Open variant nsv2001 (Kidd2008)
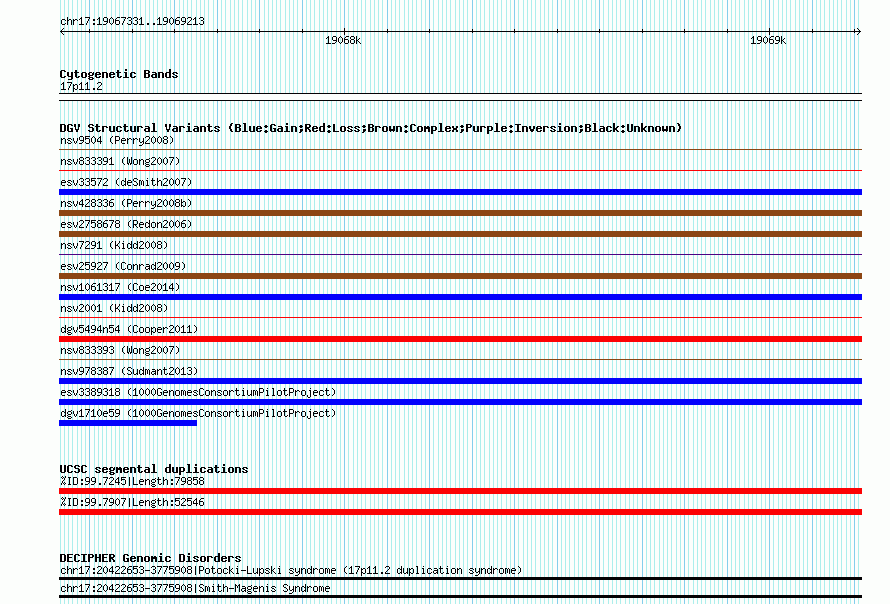This screenshot has height=604, width=890. pyautogui.click(x=114, y=308)
